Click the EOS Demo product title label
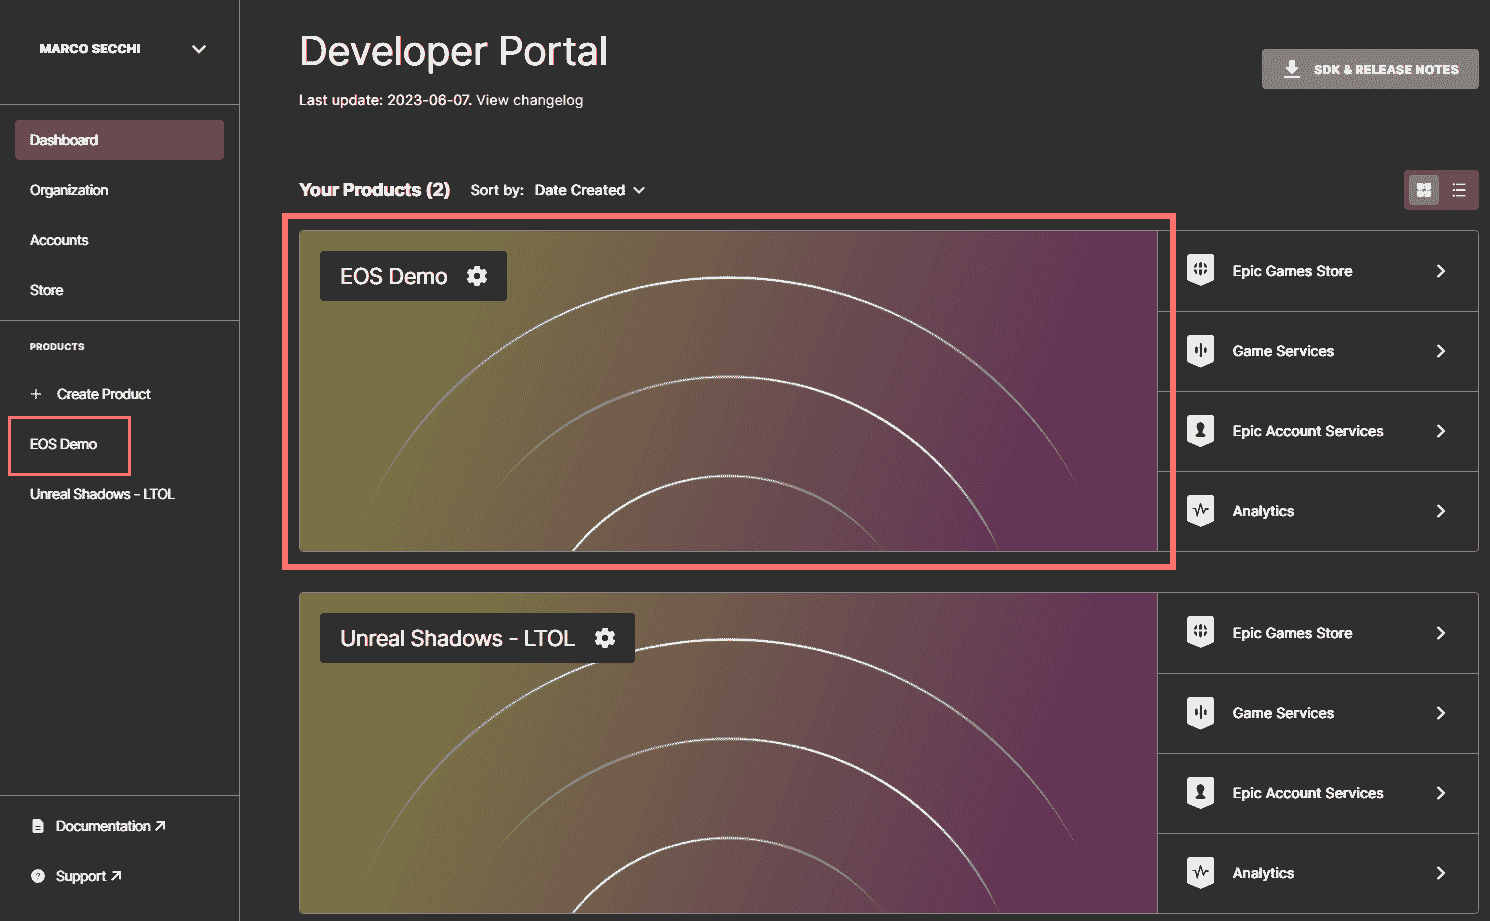Screen dimensions: 1490x921 [x=393, y=276]
